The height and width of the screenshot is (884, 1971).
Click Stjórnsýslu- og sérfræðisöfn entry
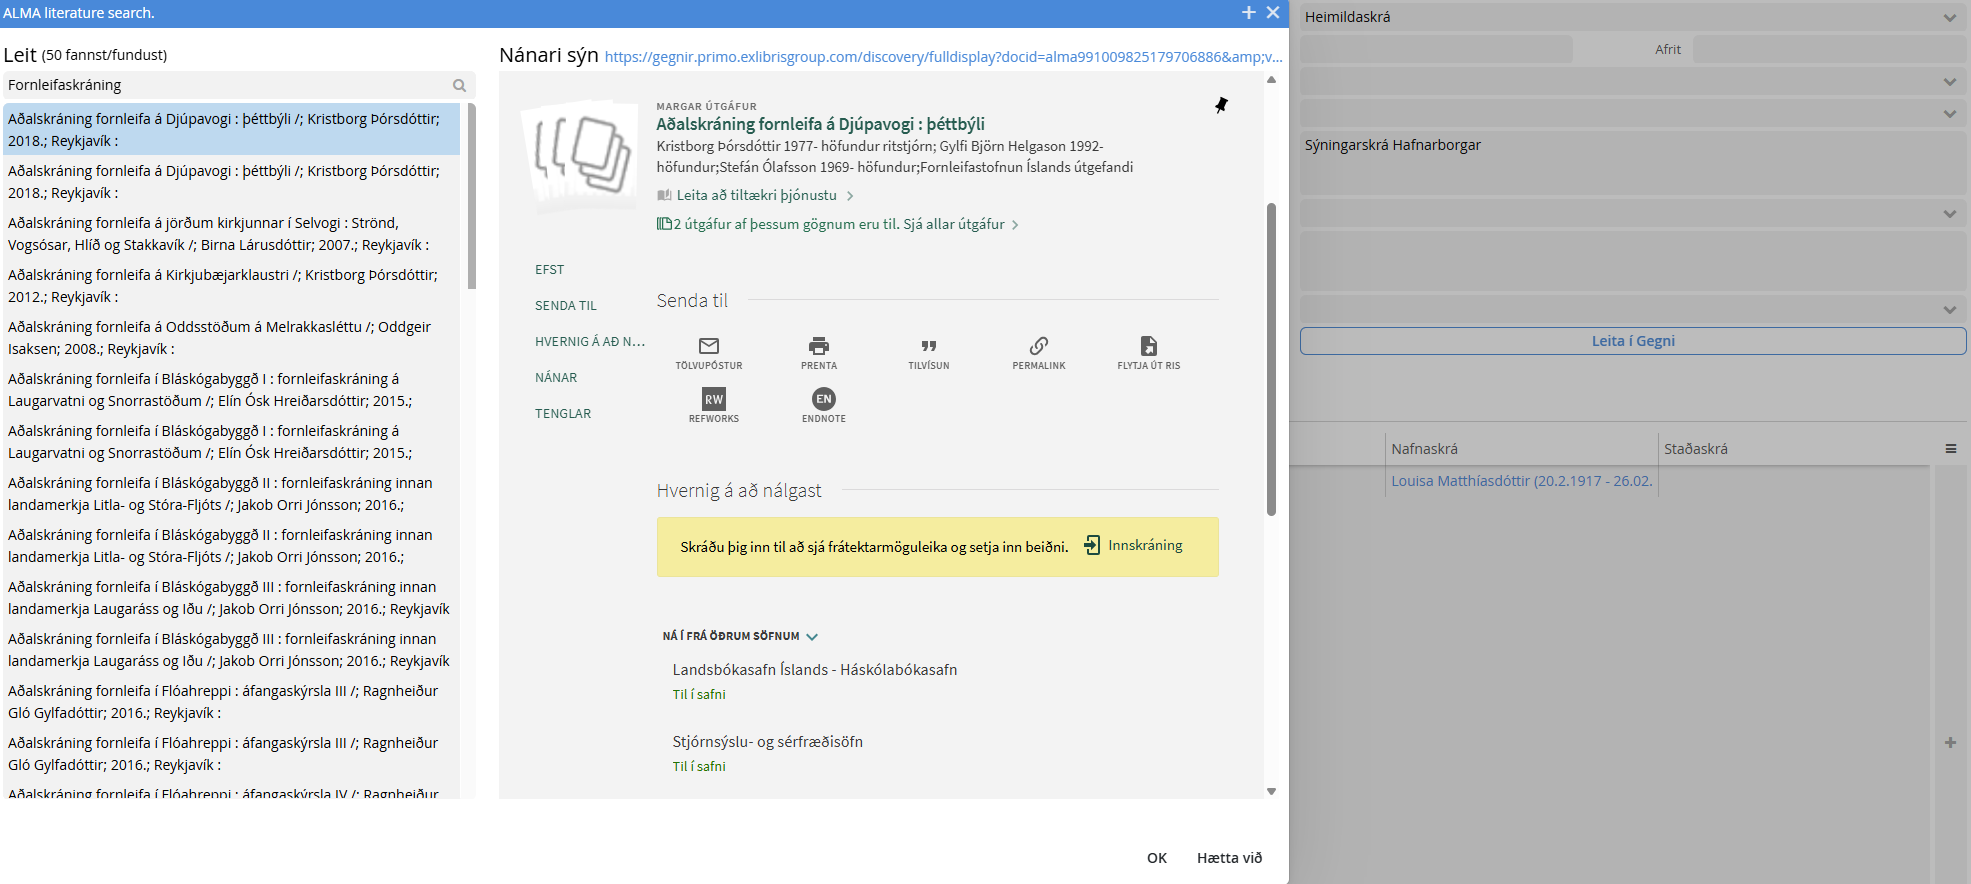click(x=767, y=742)
